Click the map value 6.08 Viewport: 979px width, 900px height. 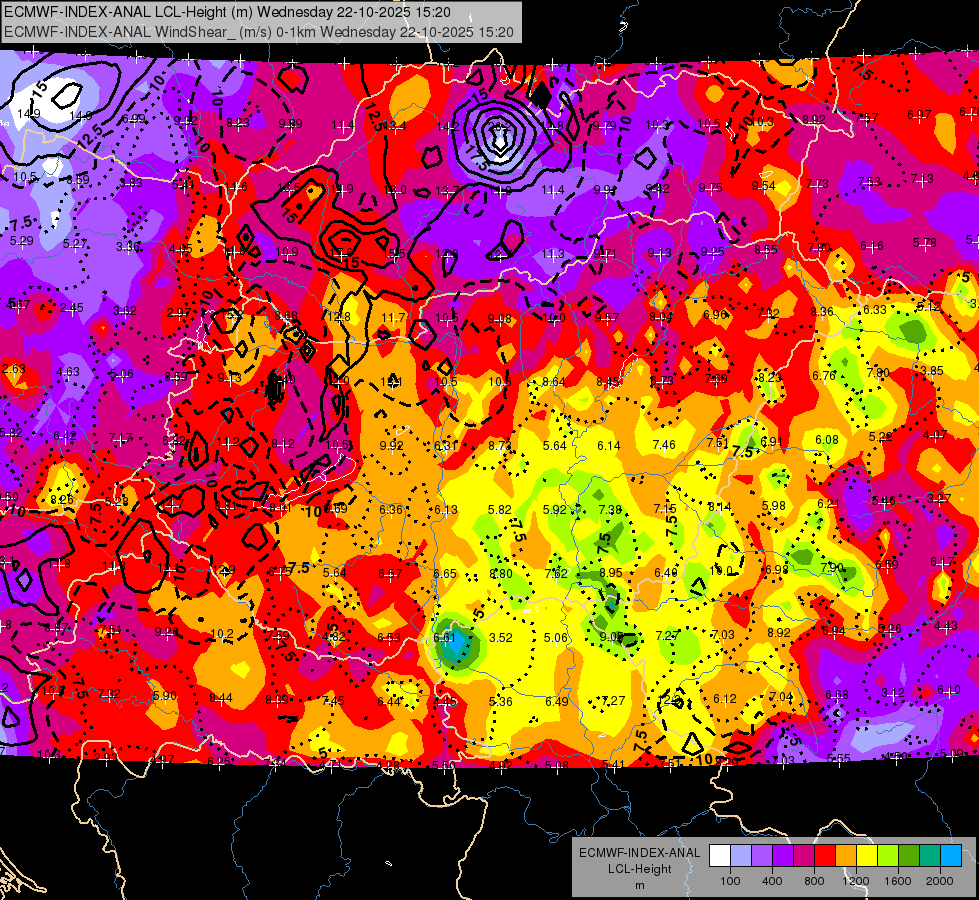coord(827,440)
